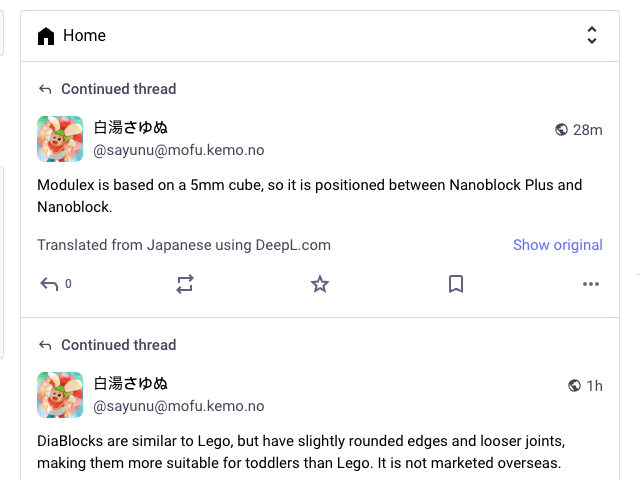Bookmark the Modulex post
Viewport: 640px width, 480px height.
pos(456,284)
